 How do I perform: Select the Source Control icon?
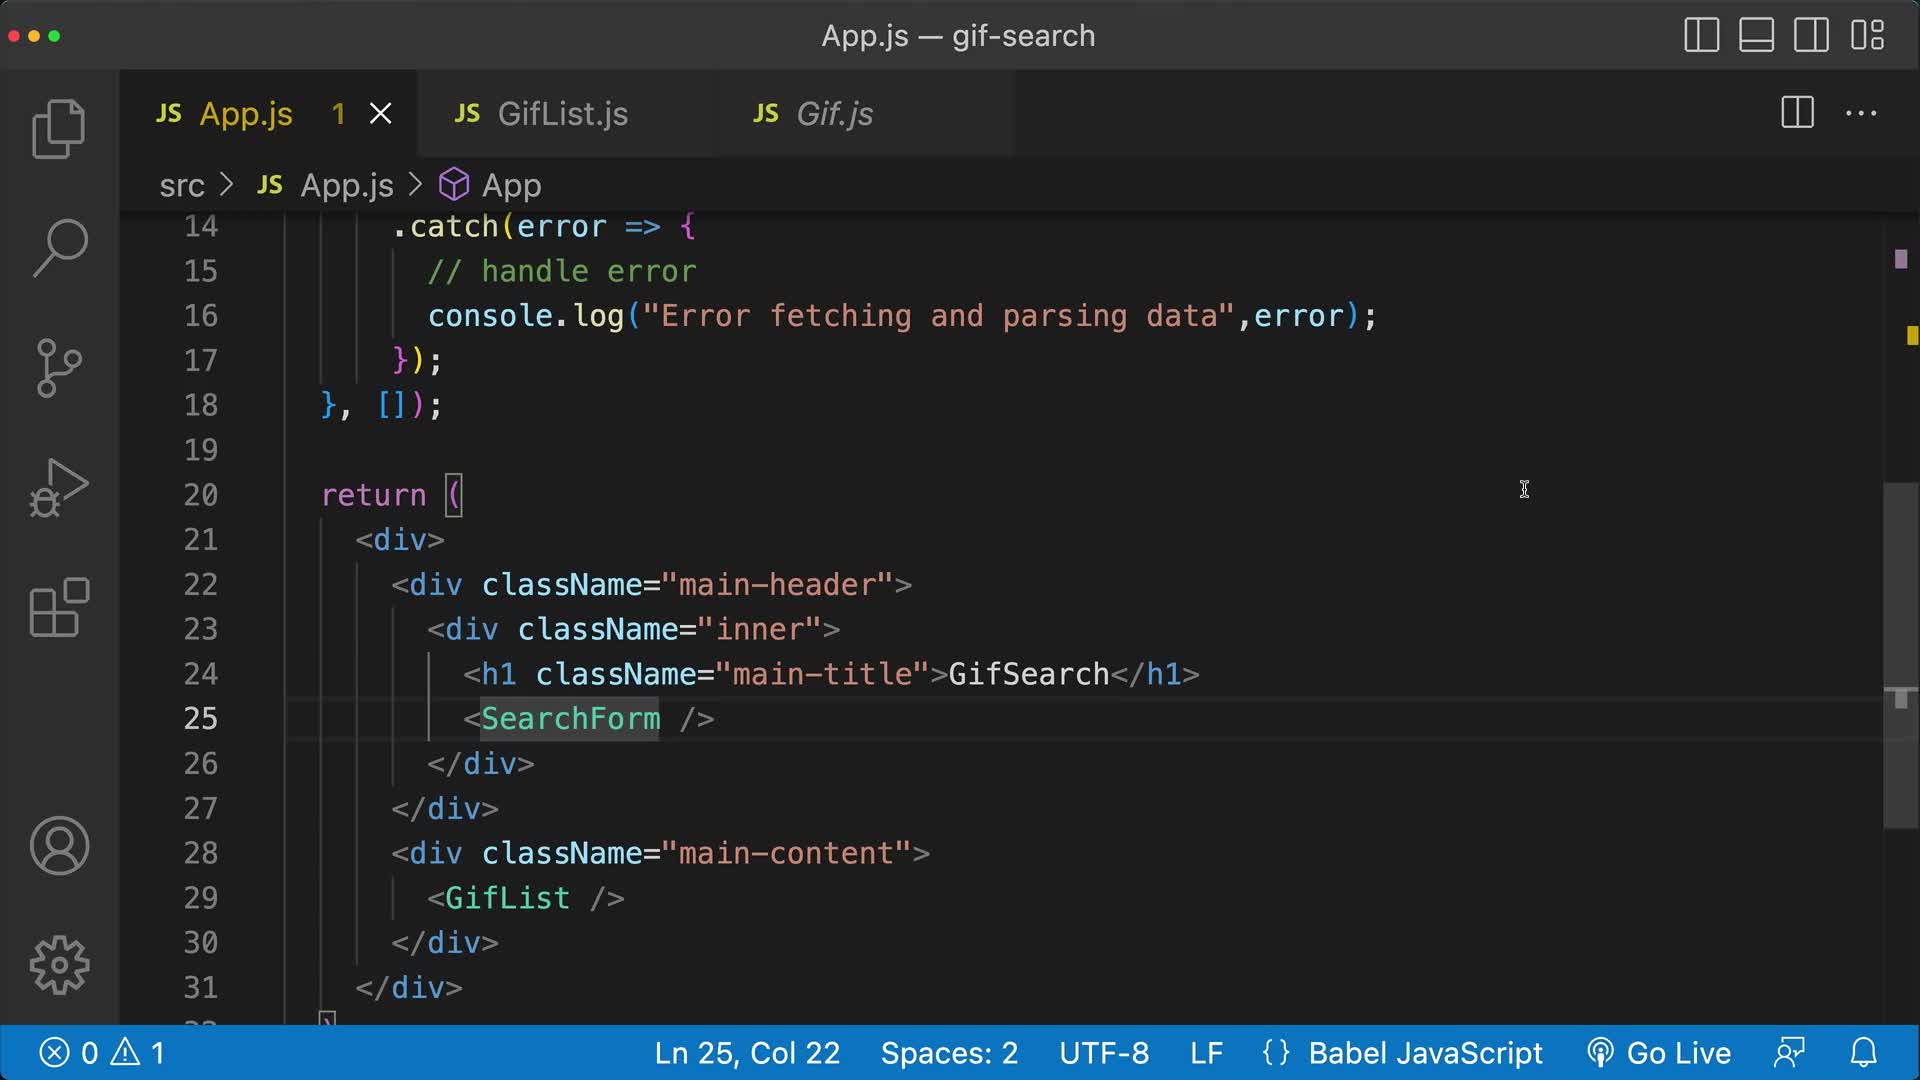57,367
